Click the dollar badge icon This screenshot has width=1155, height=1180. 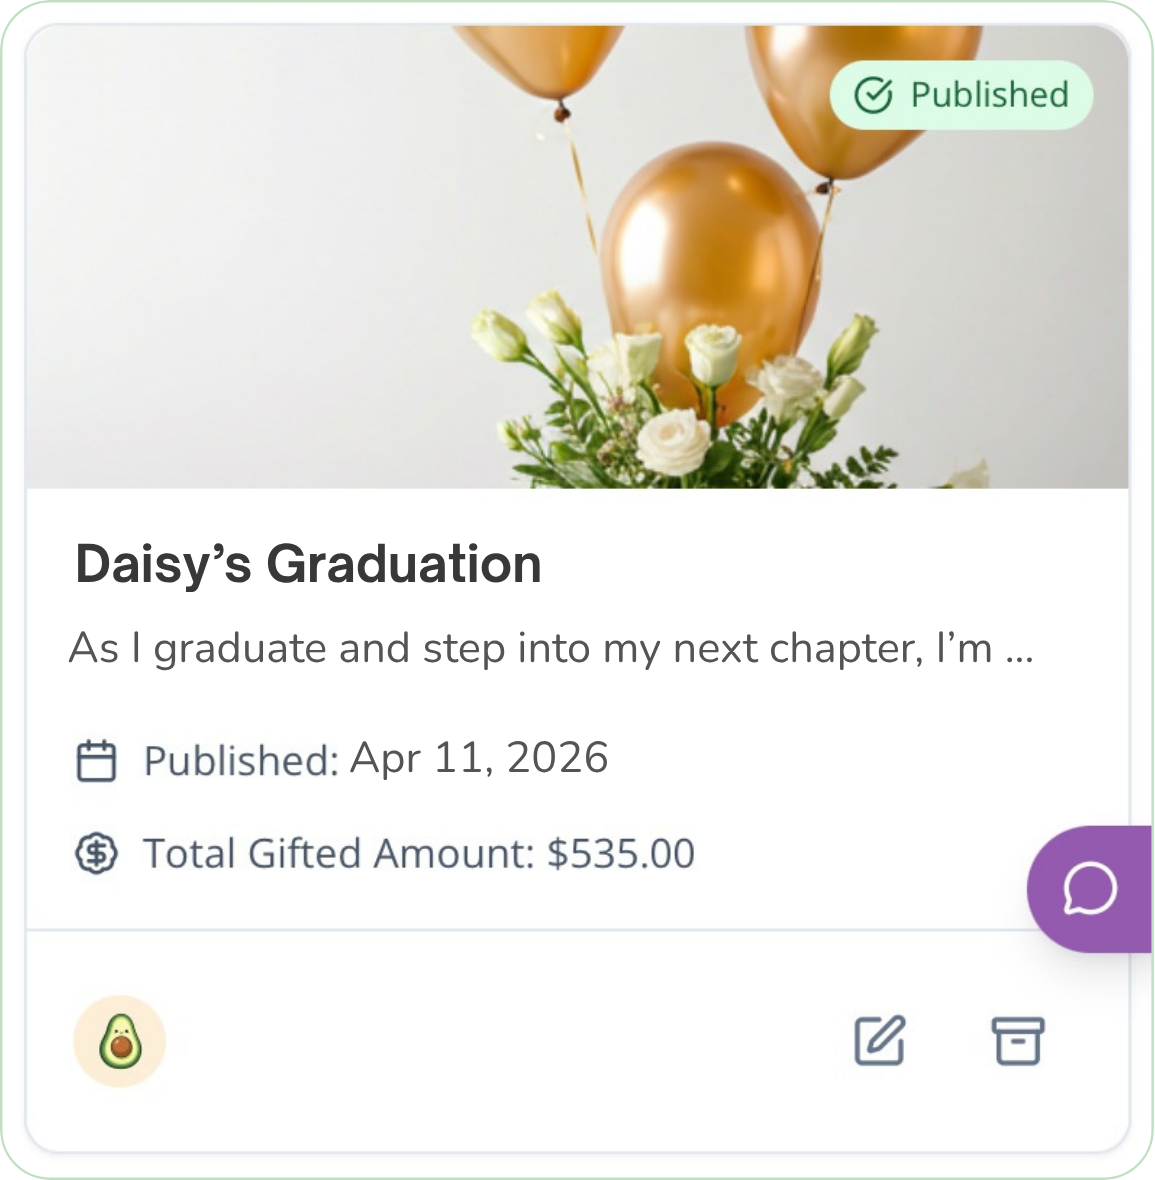(x=97, y=854)
